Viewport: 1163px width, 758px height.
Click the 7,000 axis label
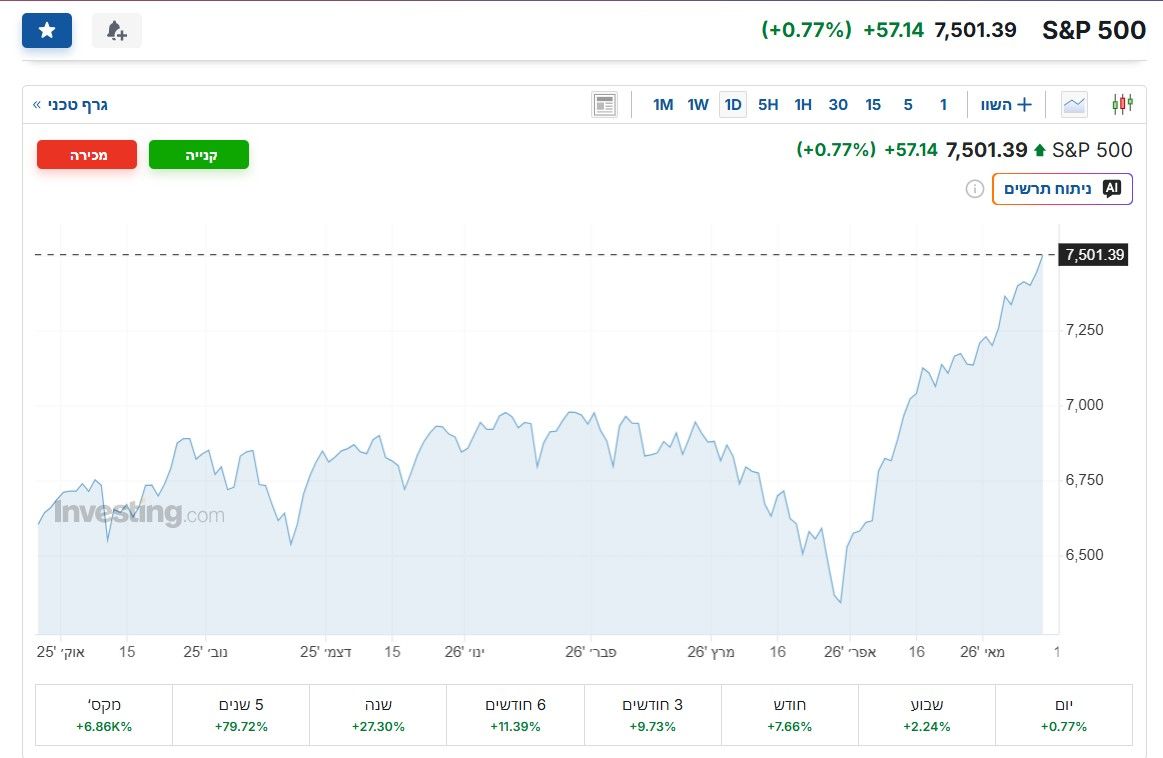click(x=1084, y=405)
